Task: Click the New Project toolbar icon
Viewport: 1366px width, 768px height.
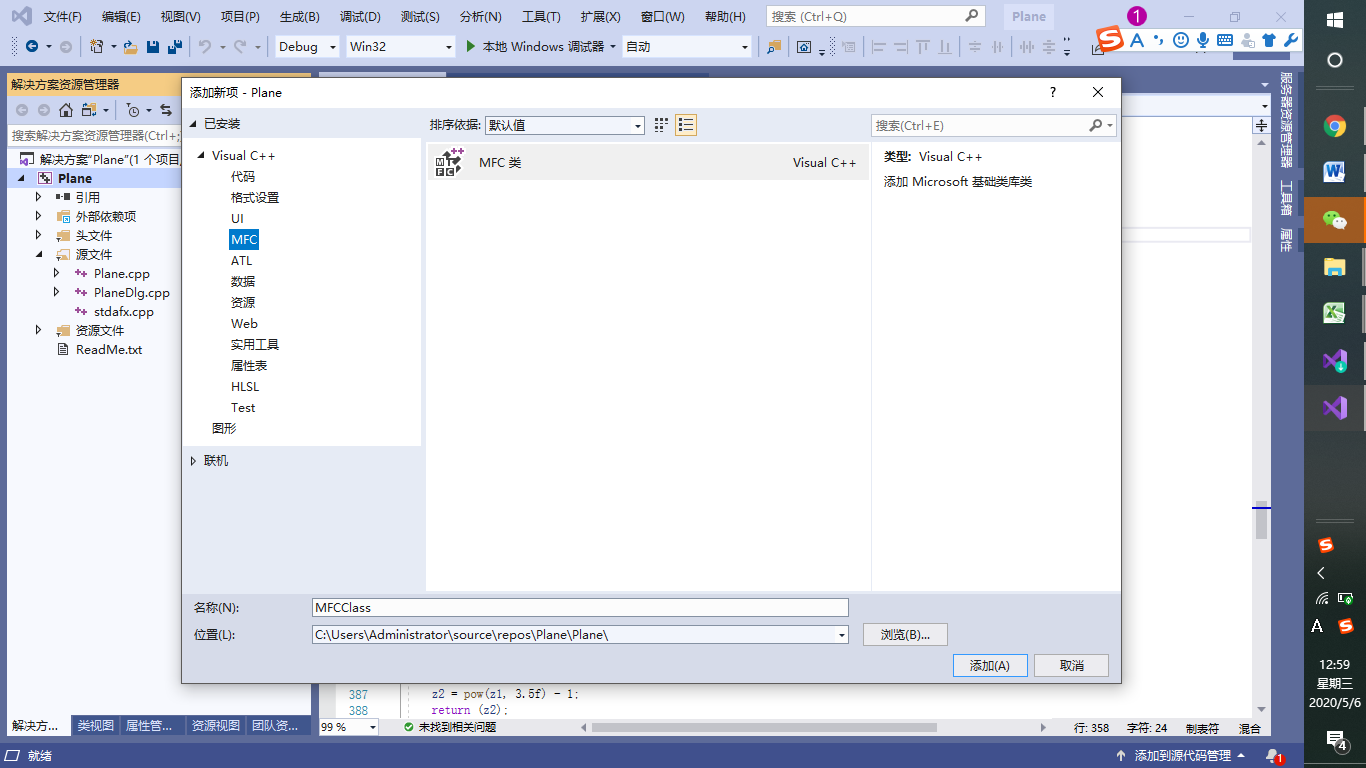Action: click(x=97, y=47)
